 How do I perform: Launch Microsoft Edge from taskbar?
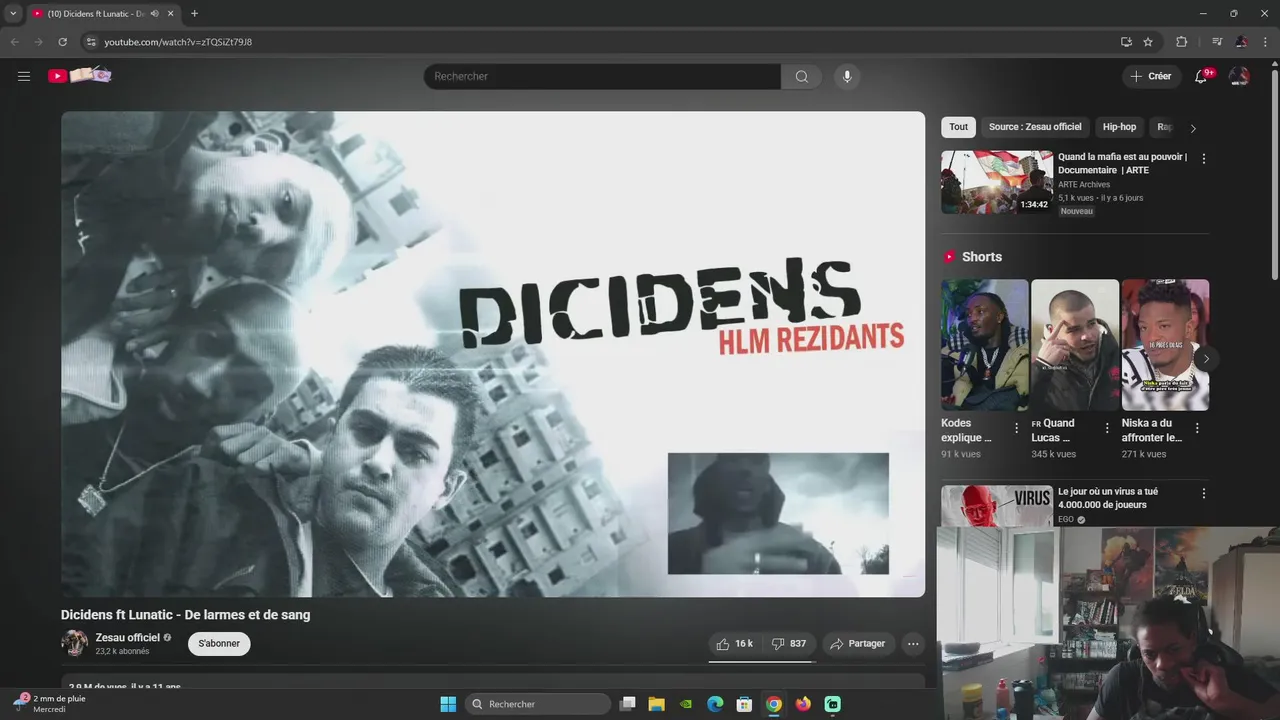pyautogui.click(x=715, y=704)
